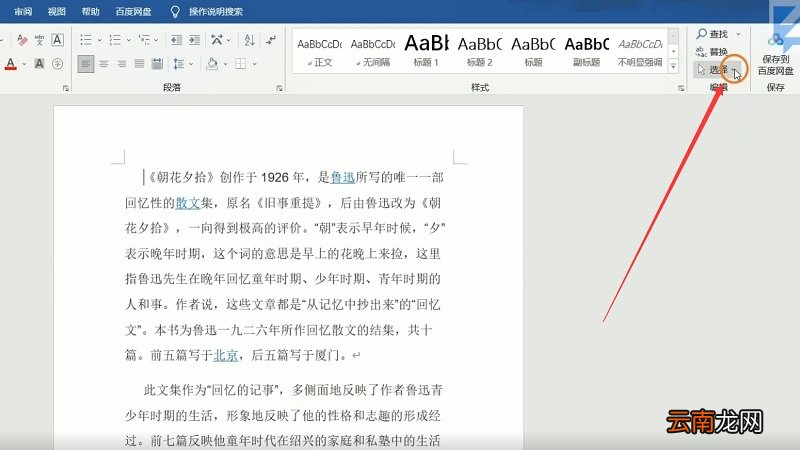Image resolution: width=800 pixels, height=450 pixels.
Task: Toggle justify alignment
Action: pyautogui.click(x=139, y=64)
